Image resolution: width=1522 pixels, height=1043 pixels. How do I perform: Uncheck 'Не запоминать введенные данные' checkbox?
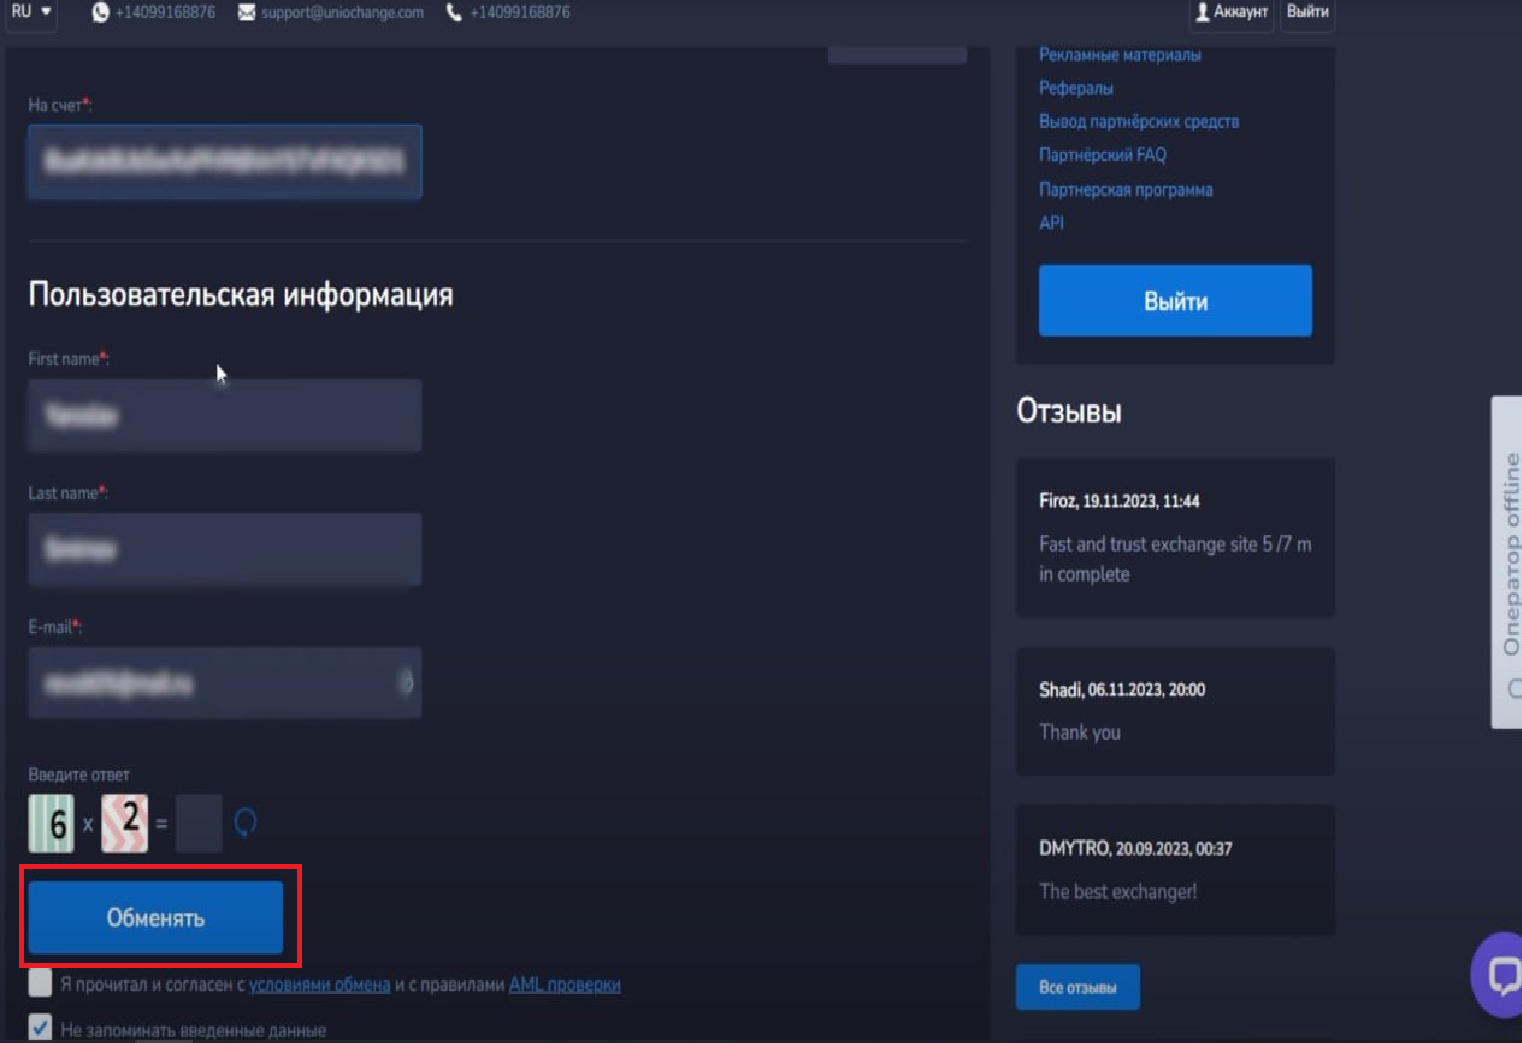click(40, 1027)
